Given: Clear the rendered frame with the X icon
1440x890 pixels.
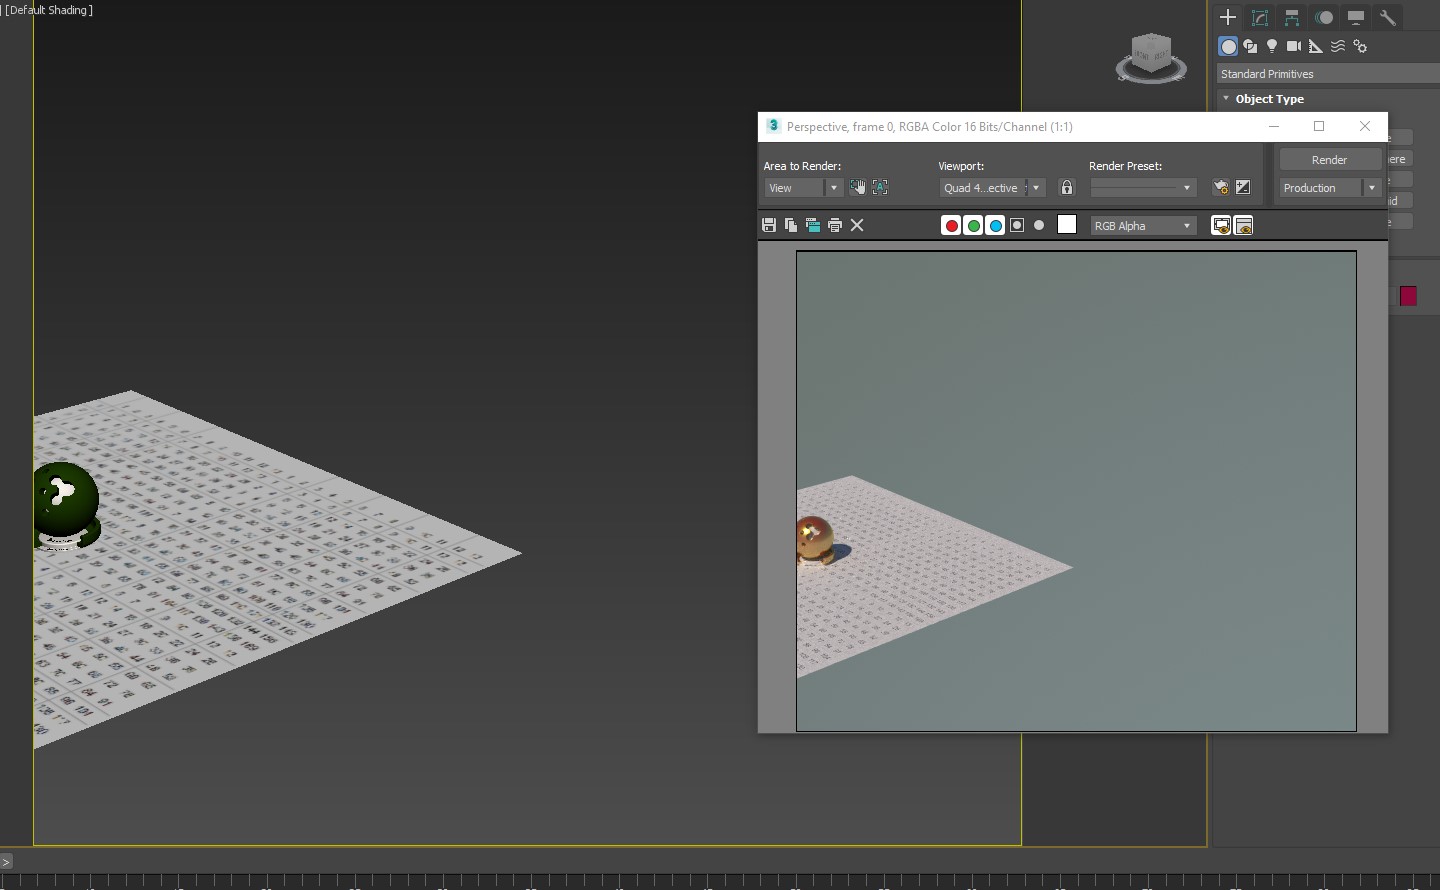Looking at the screenshot, I should tap(857, 226).
